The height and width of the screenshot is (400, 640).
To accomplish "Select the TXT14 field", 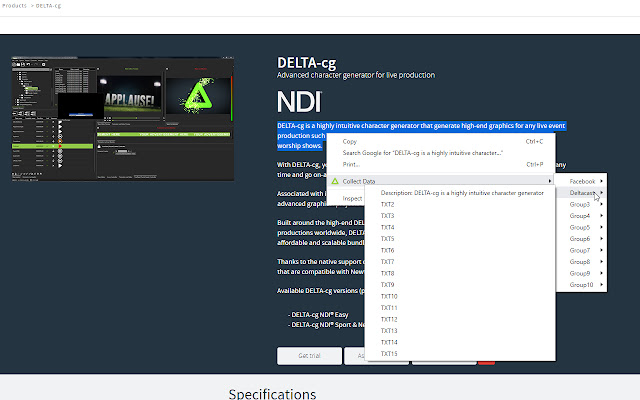I will coord(460,342).
